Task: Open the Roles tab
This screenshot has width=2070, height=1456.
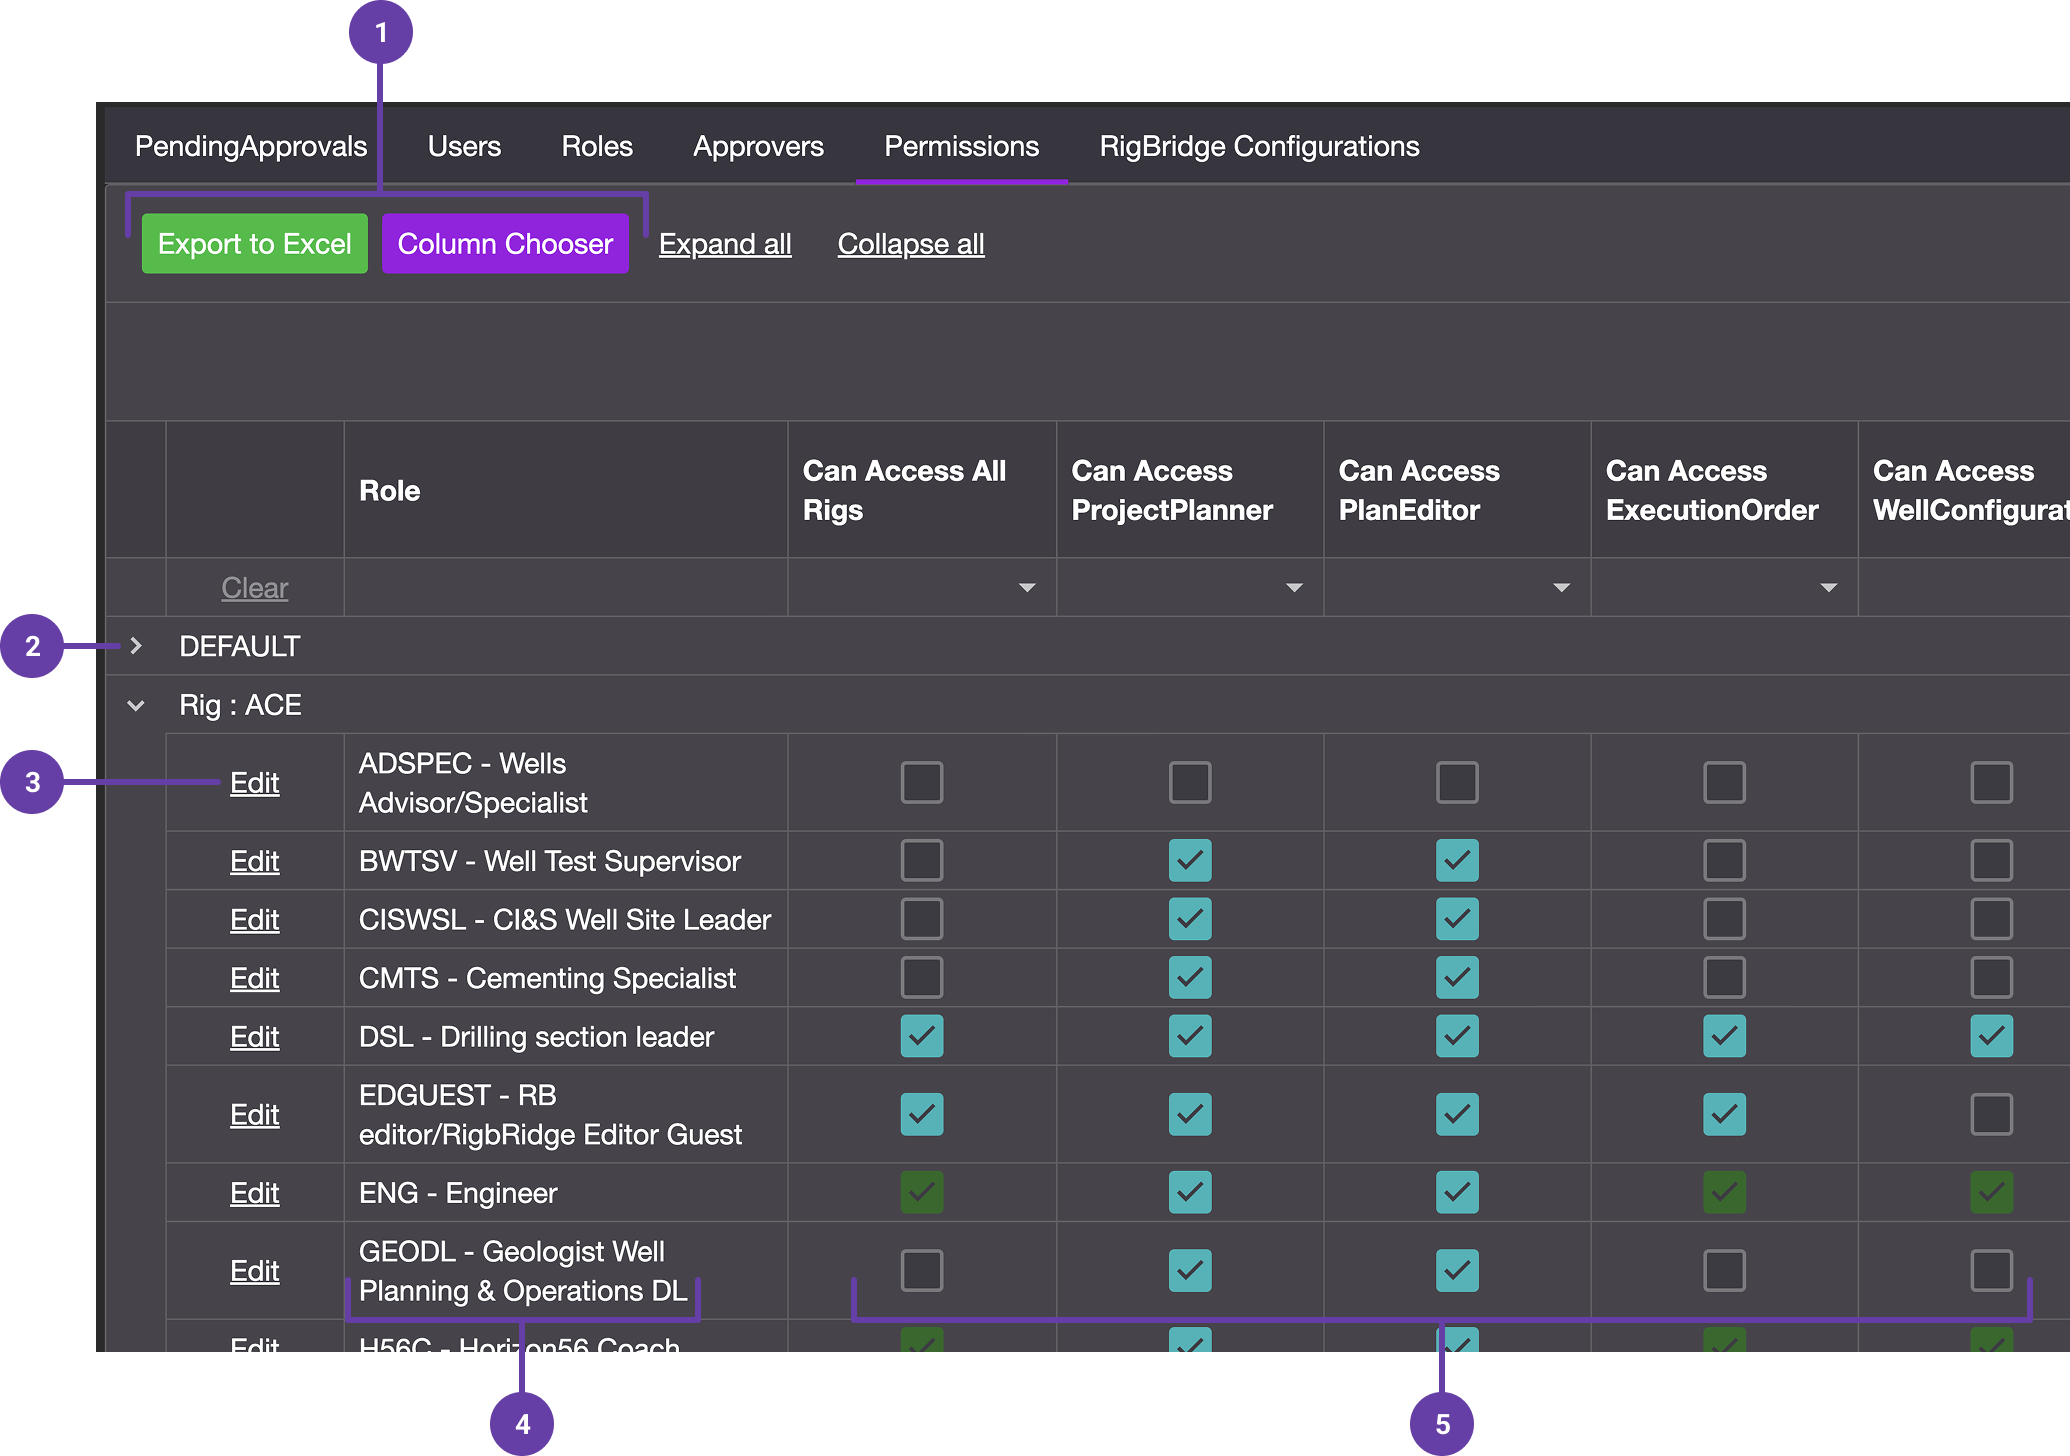Action: tap(597, 146)
